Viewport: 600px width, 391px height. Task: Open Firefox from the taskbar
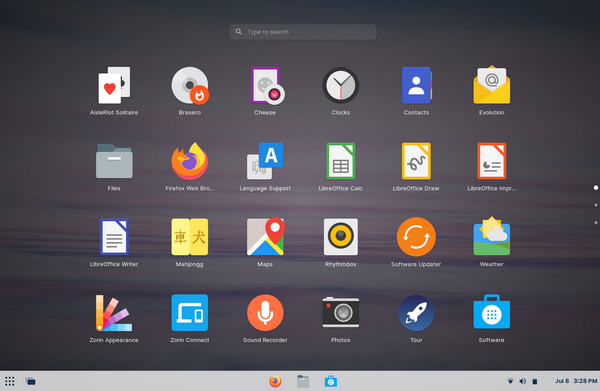tap(275, 381)
